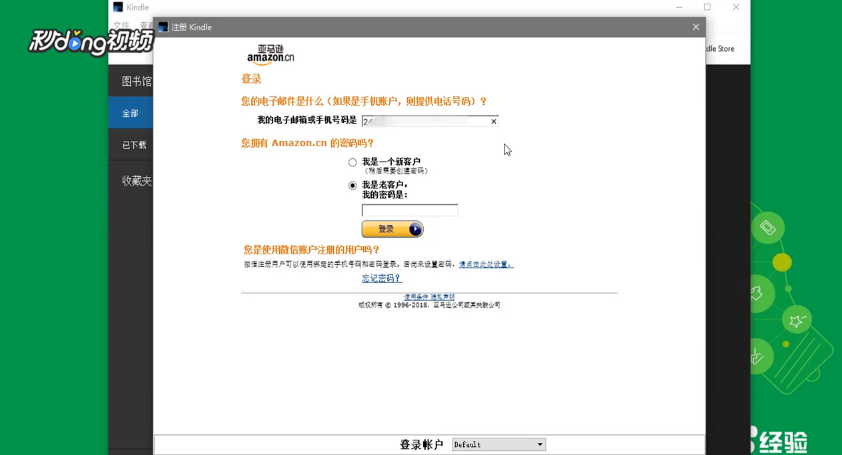Minimize the Kindle main window
Image resolution: width=842 pixels, height=455 pixels.
point(679,7)
